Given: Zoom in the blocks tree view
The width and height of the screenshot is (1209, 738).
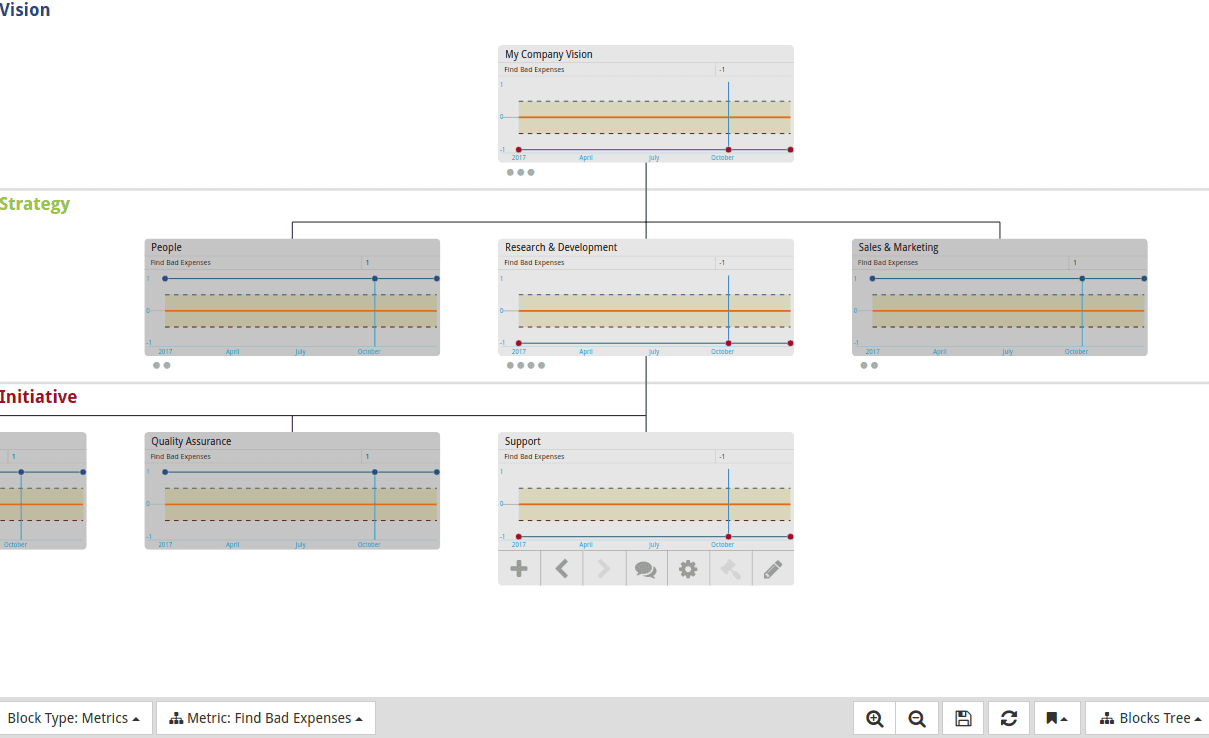Looking at the screenshot, I should tap(875, 718).
